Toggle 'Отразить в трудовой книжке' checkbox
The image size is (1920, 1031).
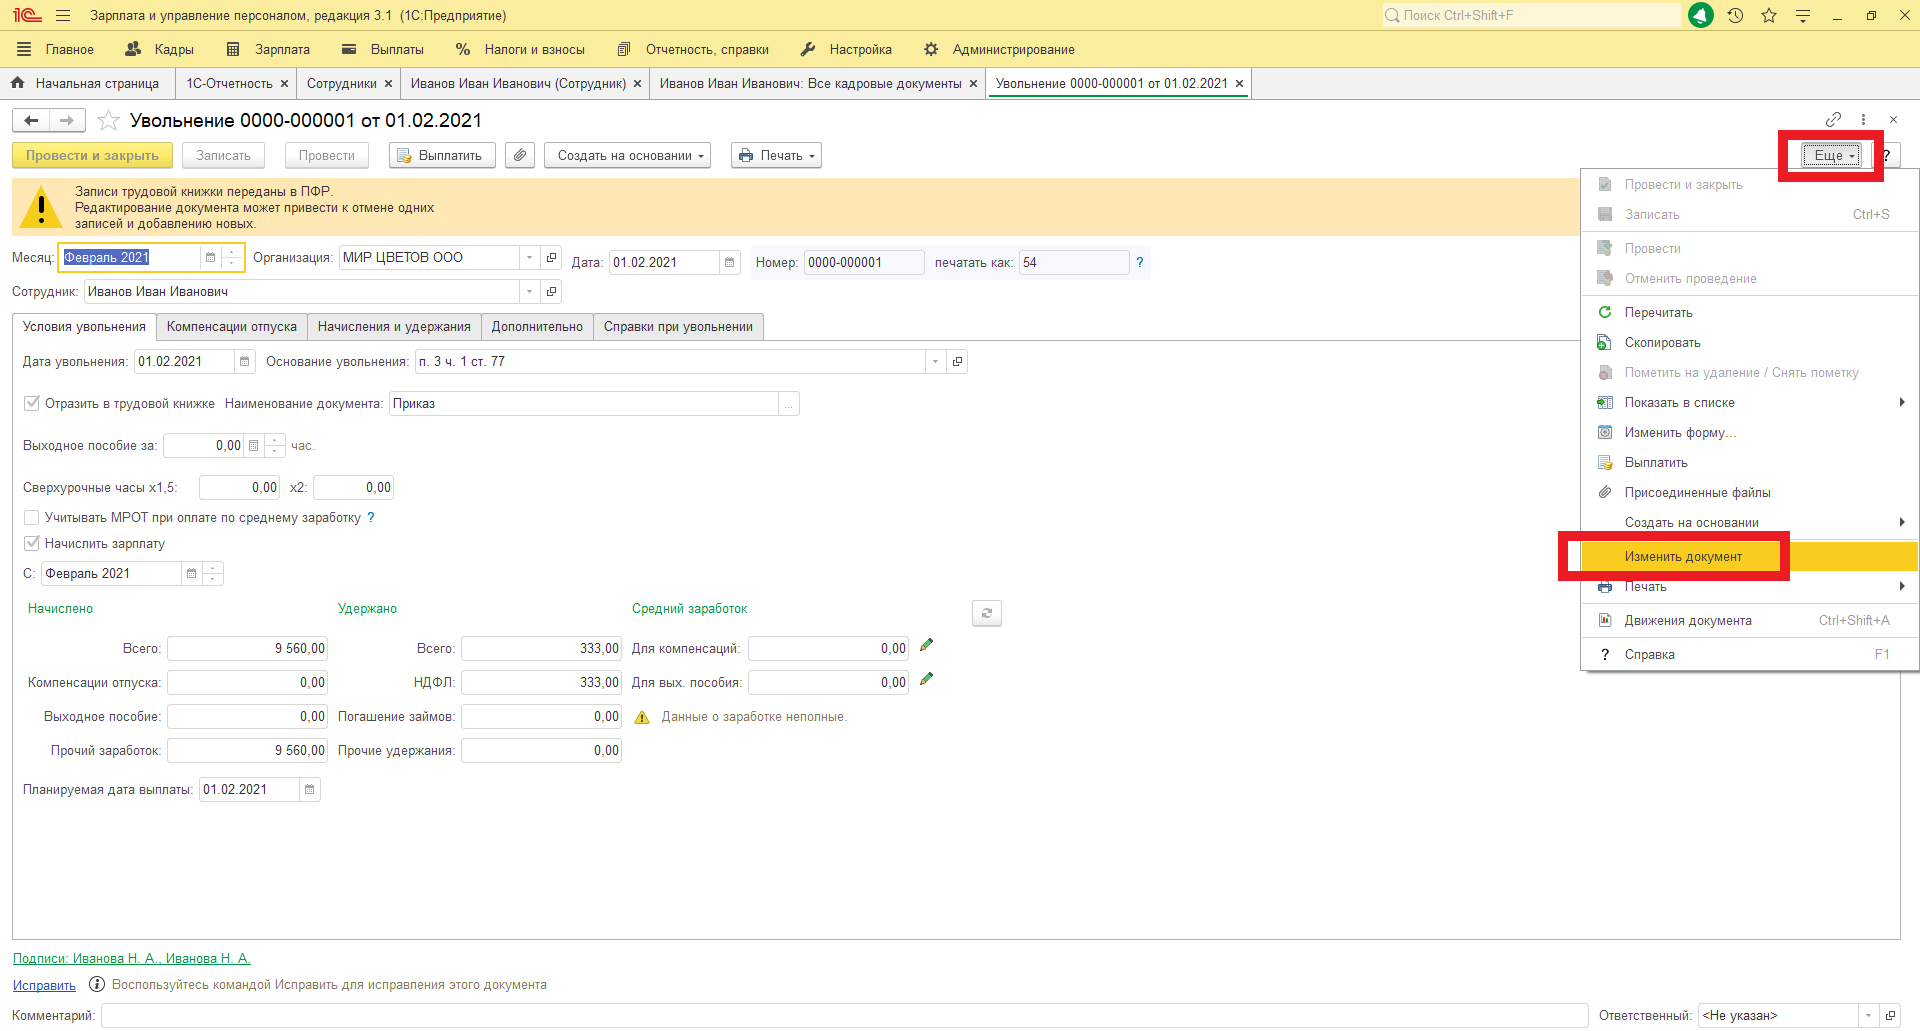tap(32, 404)
